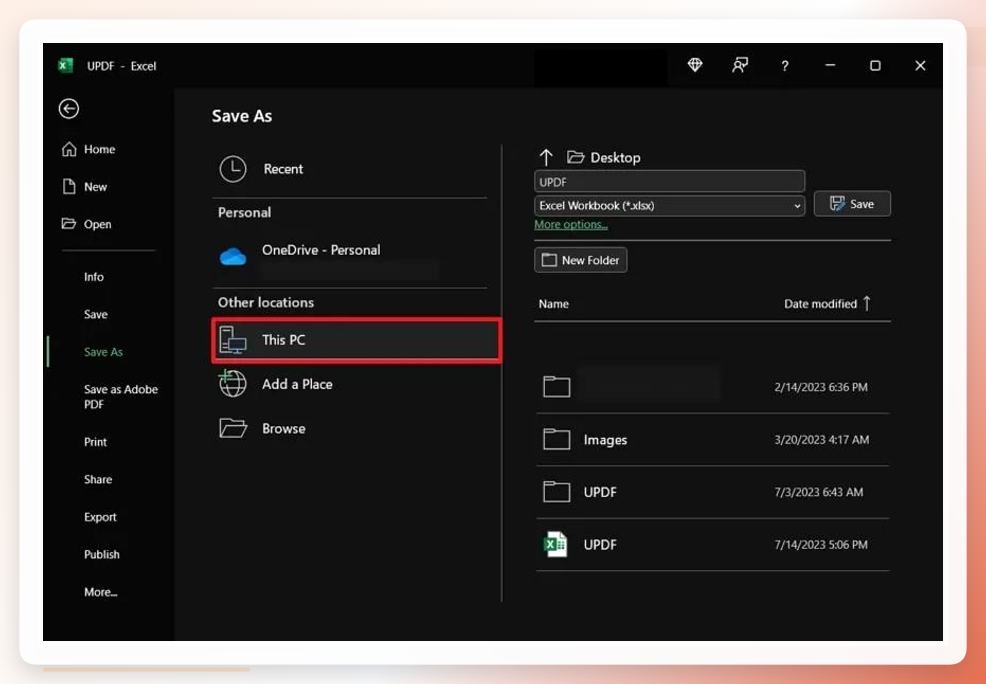This screenshot has height=684, width=986.
Task: Sort by the Name column header
Action: click(x=553, y=304)
